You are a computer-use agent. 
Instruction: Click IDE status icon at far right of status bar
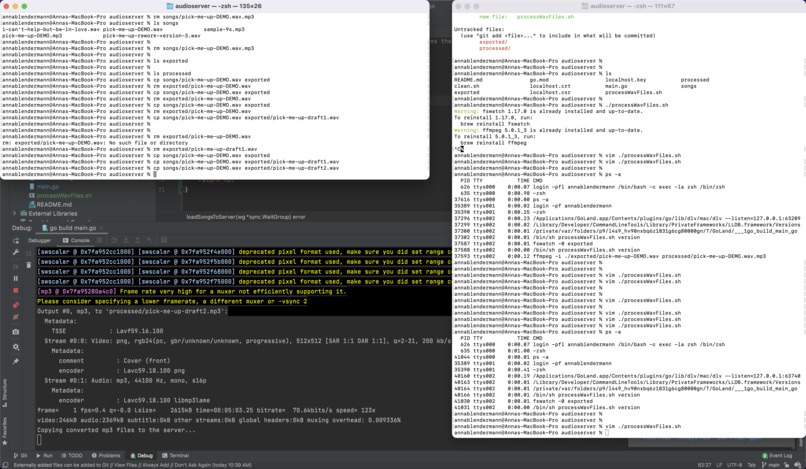[x=799, y=465]
